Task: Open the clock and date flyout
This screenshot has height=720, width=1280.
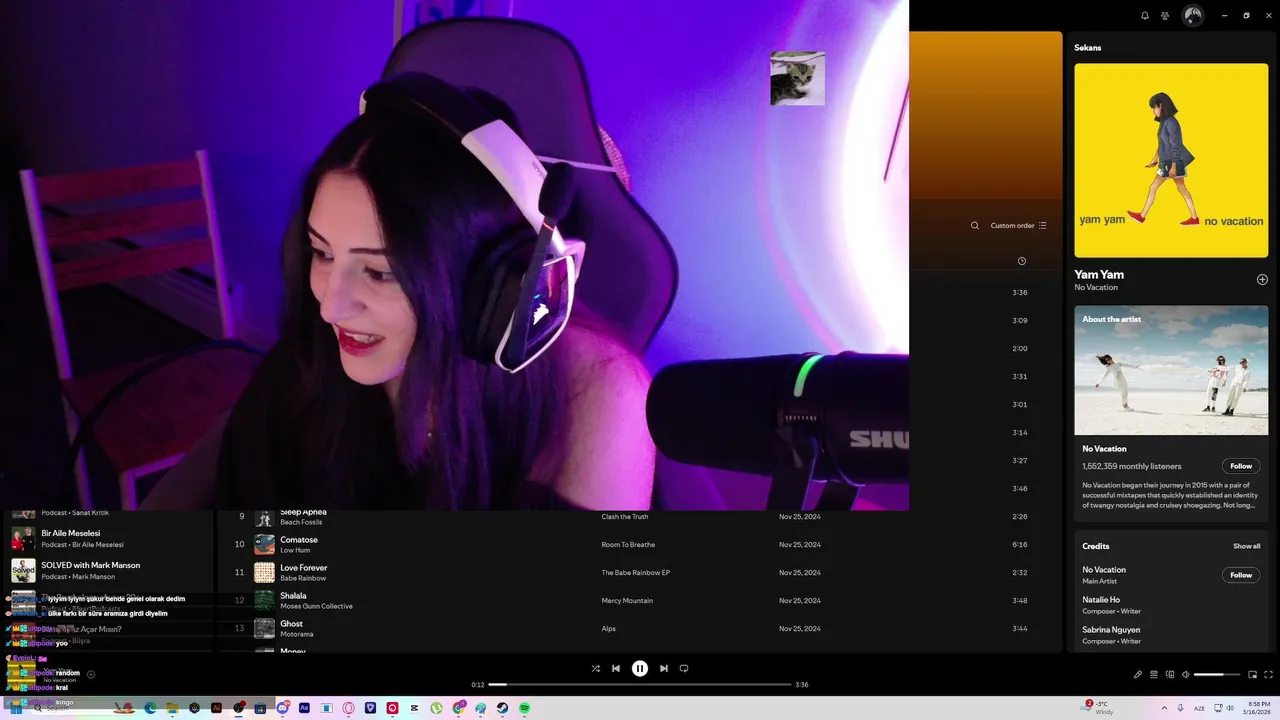Action: (1259, 708)
